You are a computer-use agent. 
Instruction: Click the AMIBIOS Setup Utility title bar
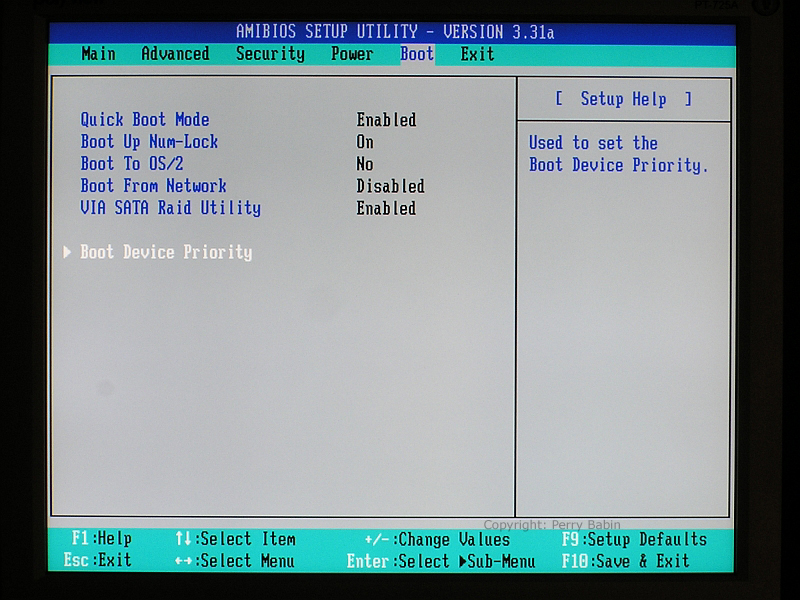(394, 32)
